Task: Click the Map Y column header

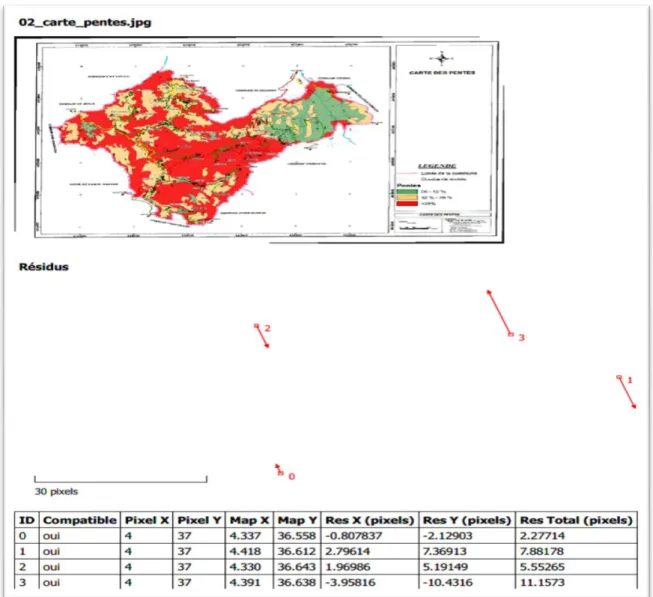Action: (297, 520)
